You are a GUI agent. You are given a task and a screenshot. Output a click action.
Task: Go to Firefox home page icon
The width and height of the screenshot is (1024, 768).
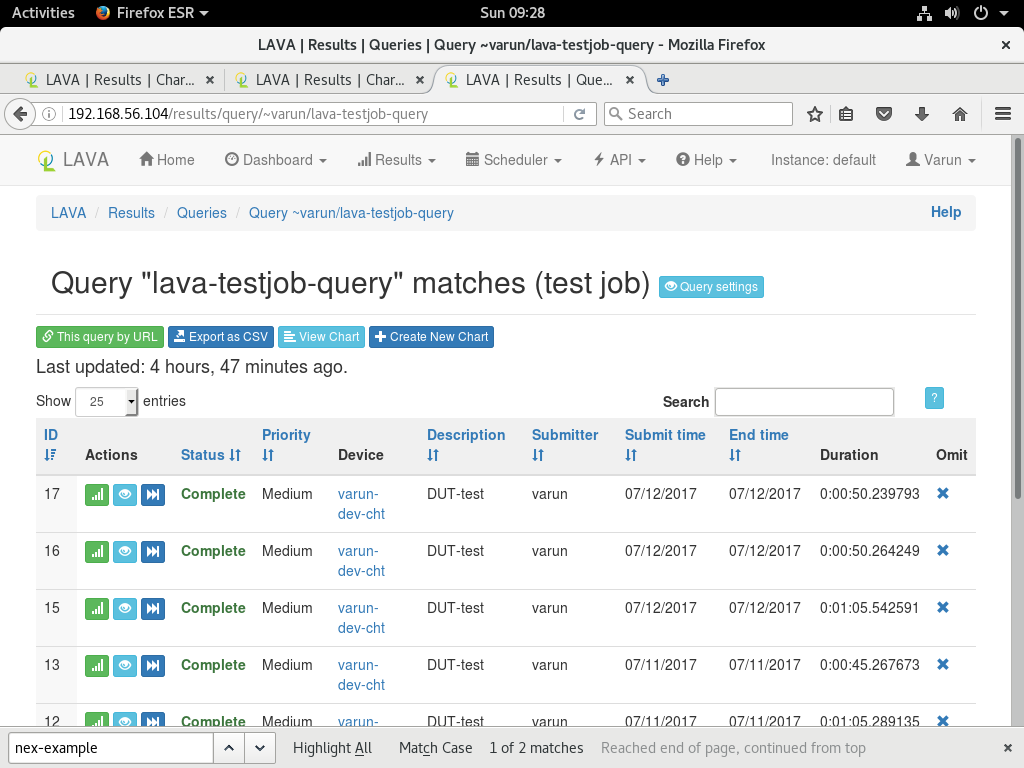point(960,114)
